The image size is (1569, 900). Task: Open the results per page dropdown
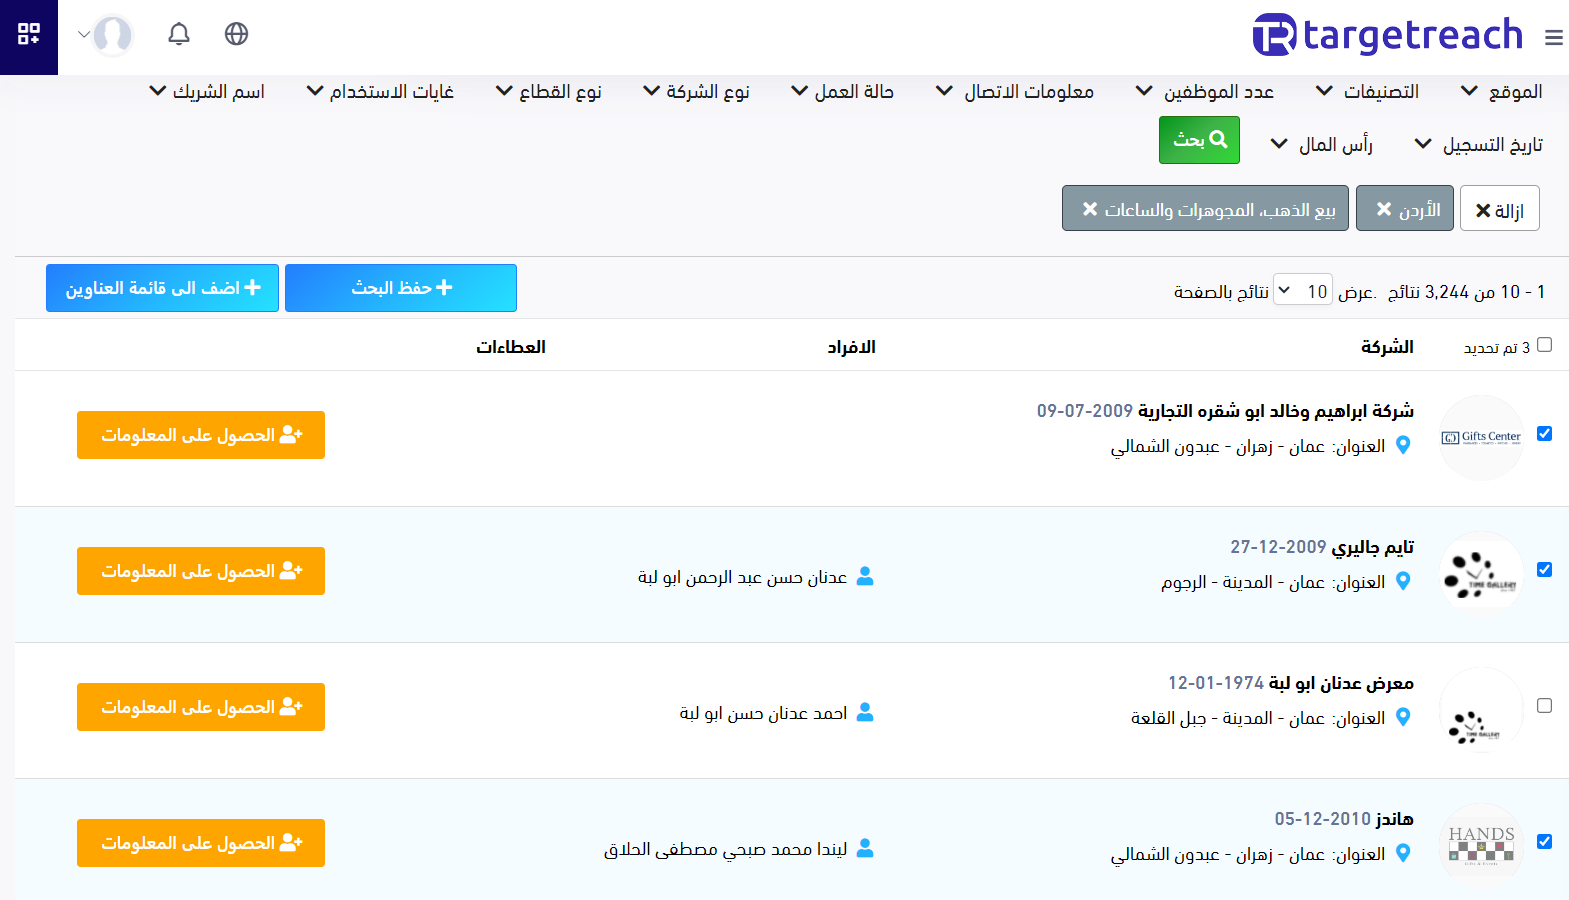pos(1302,291)
